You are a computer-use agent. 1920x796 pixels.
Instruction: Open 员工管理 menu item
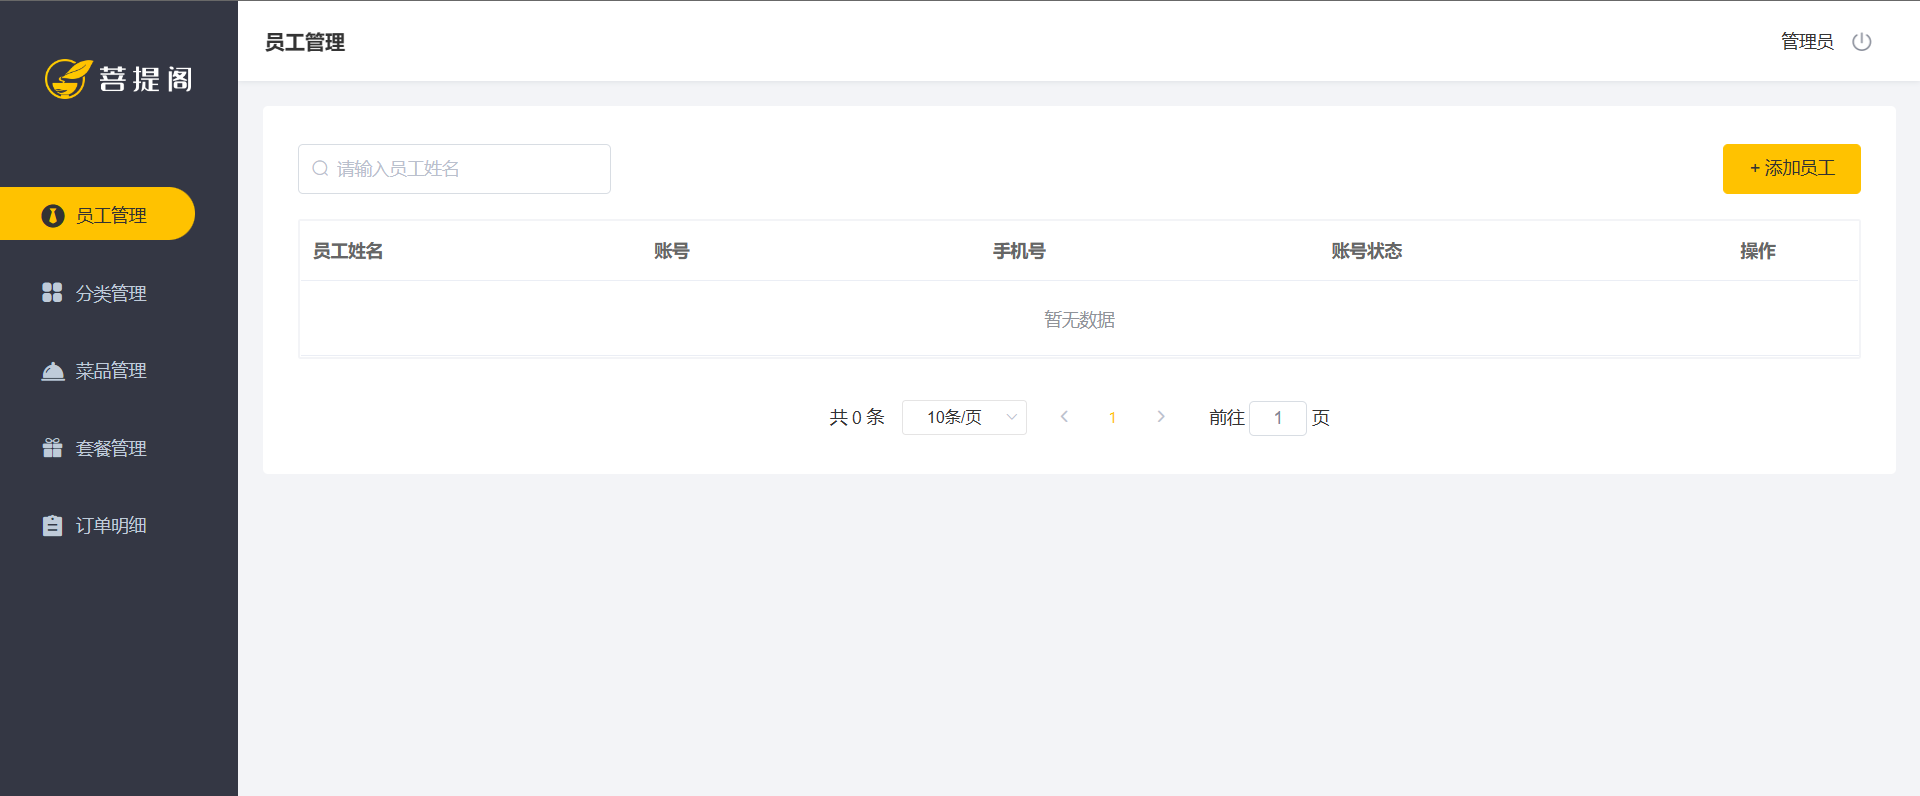[97, 214]
